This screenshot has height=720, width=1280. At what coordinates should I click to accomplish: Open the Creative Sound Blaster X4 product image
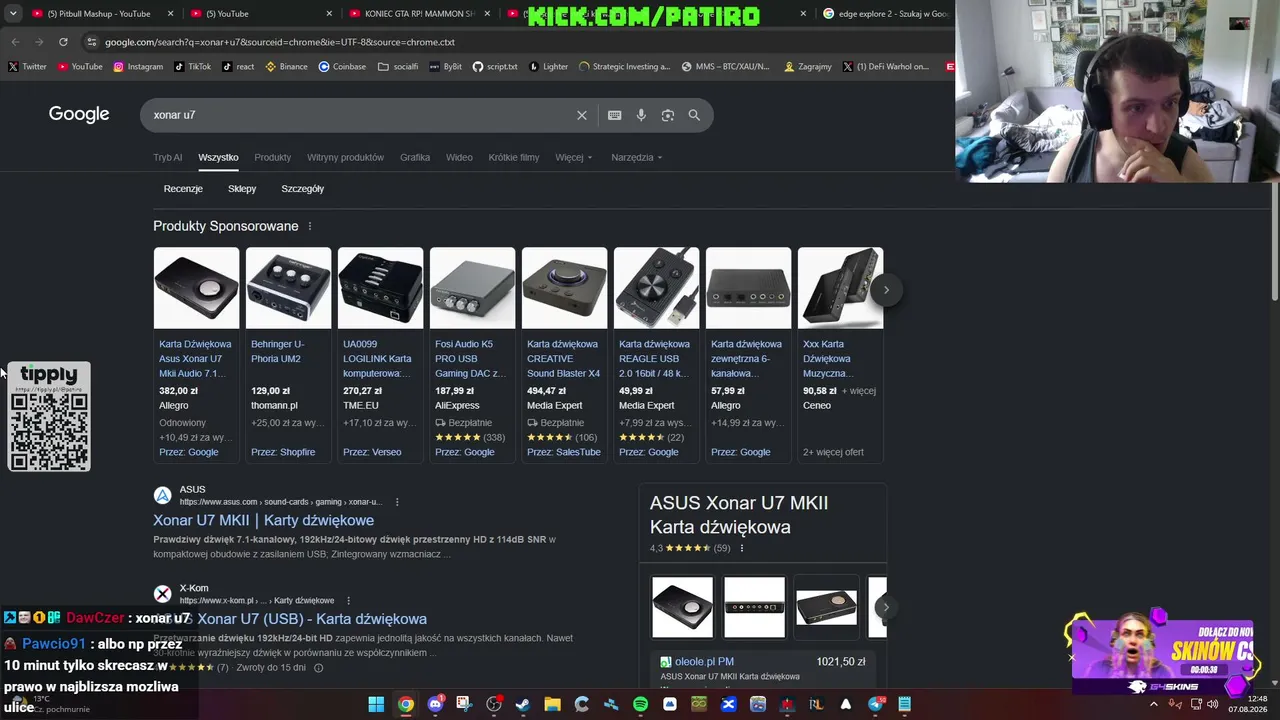point(564,288)
